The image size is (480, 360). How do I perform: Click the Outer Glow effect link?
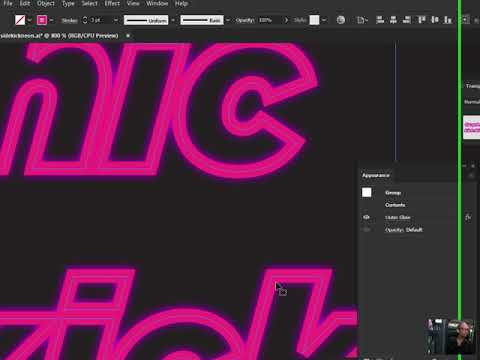pos(398,217)
